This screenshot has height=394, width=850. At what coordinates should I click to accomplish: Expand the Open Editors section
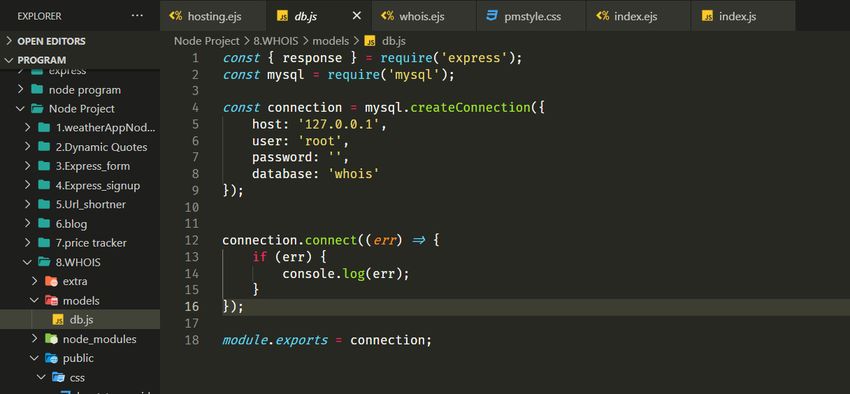(x=80, y=41)
